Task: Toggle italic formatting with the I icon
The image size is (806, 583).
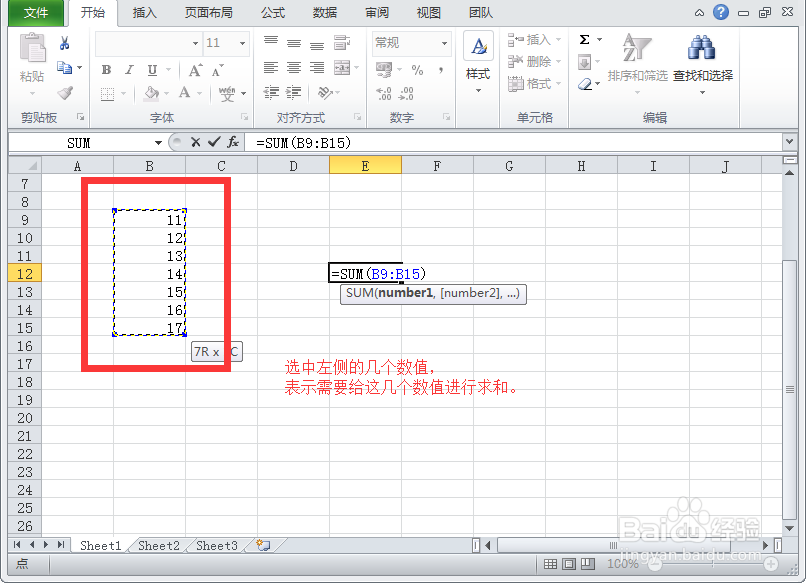Action: tap(129, 69)
